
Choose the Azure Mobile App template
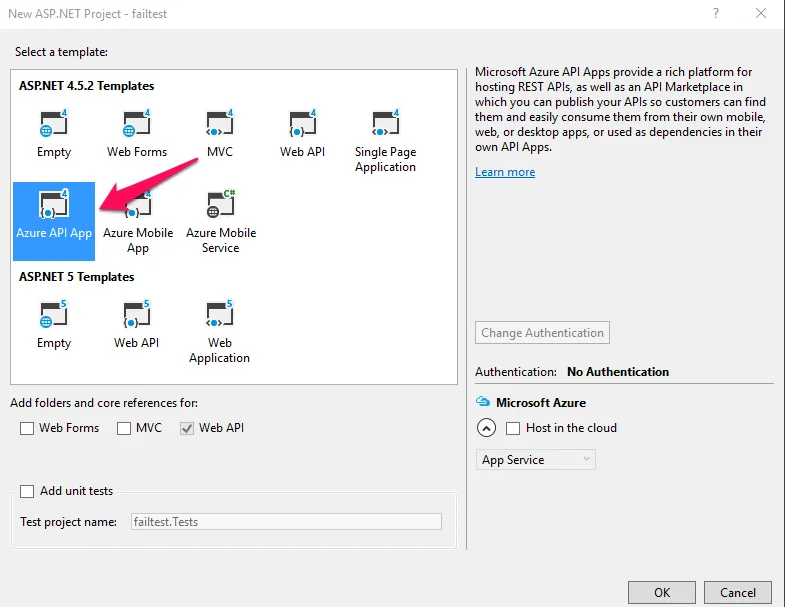pyautogui.click(x=138, y=221)
